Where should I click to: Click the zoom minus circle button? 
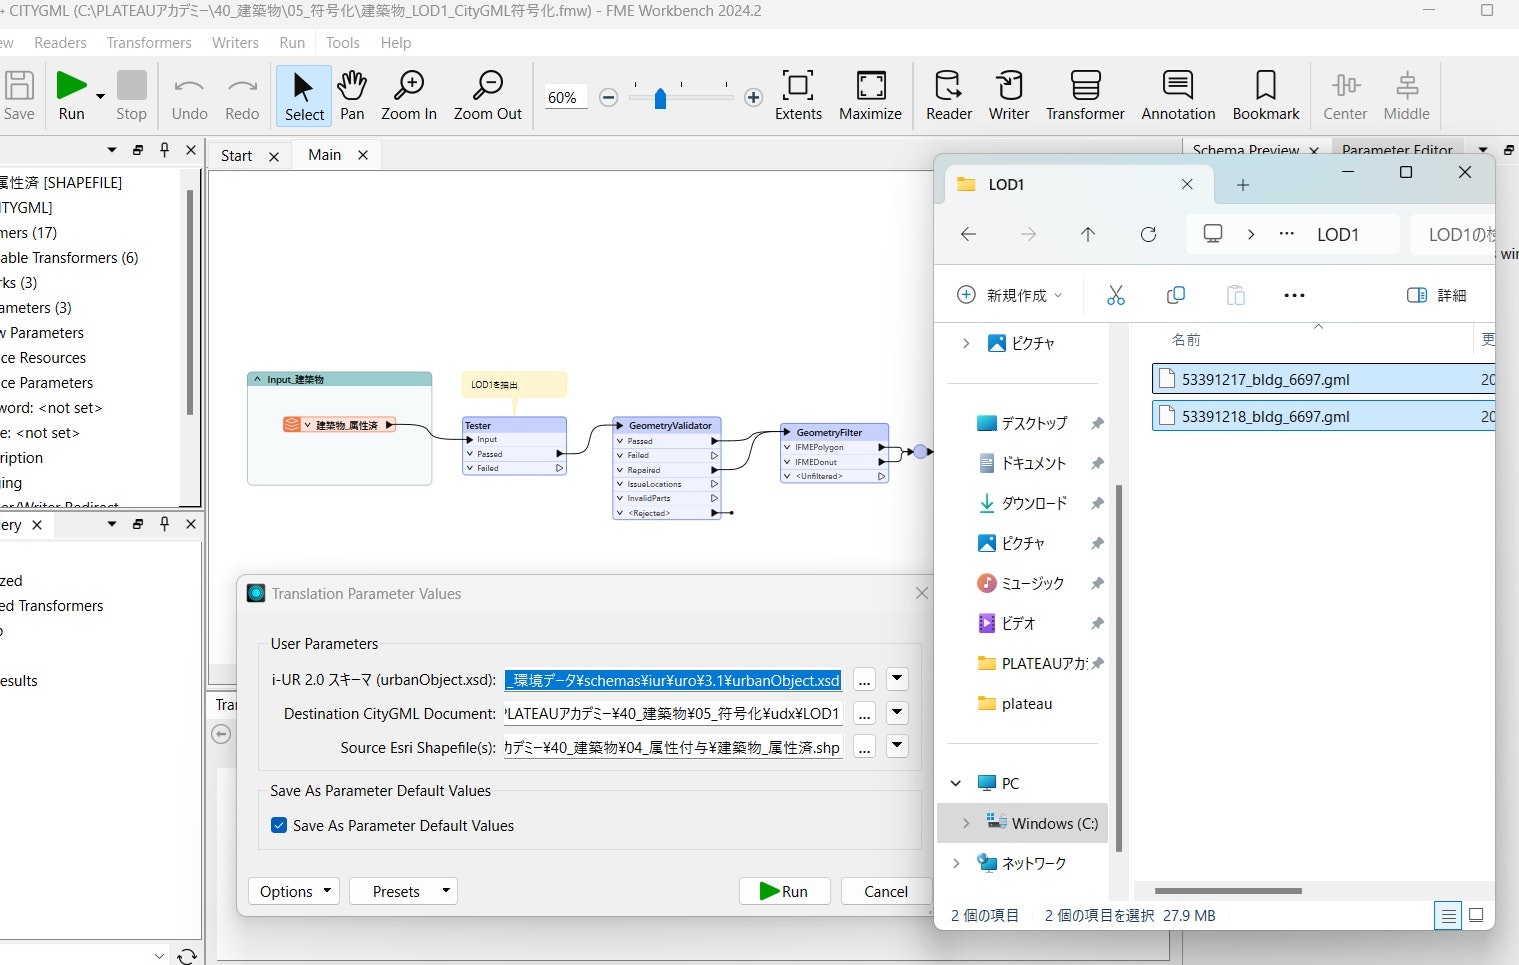pyautogui.click(x=608, y=97)
